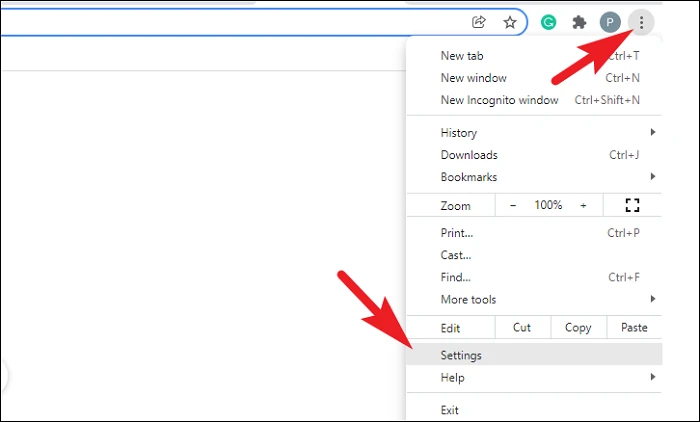Expand the History submenu
The height and width of the screenshot is (422, 700).
[534, 133]
